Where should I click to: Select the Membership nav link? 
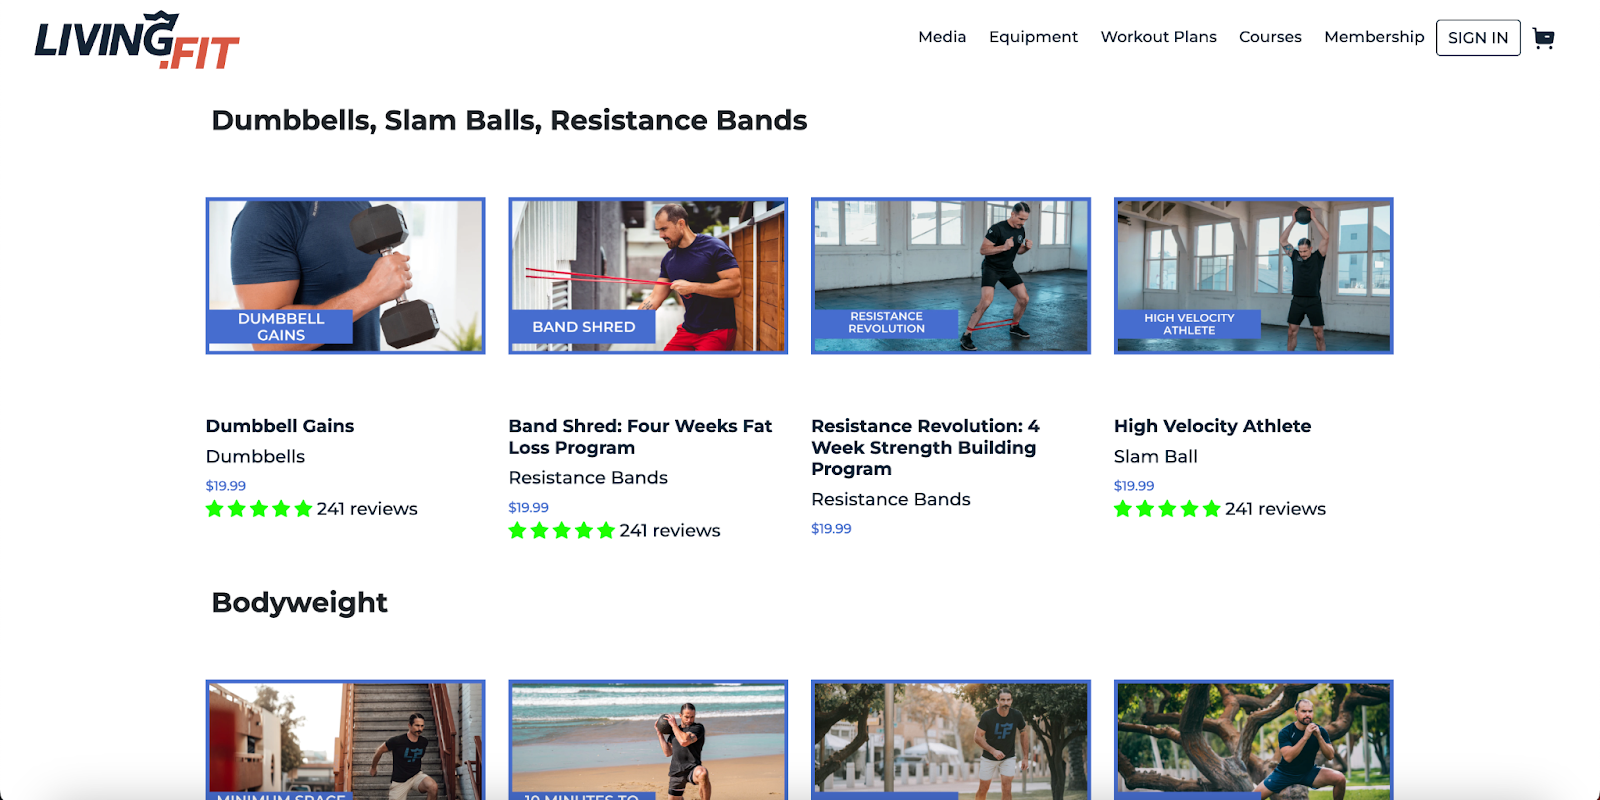point(1374,37)
